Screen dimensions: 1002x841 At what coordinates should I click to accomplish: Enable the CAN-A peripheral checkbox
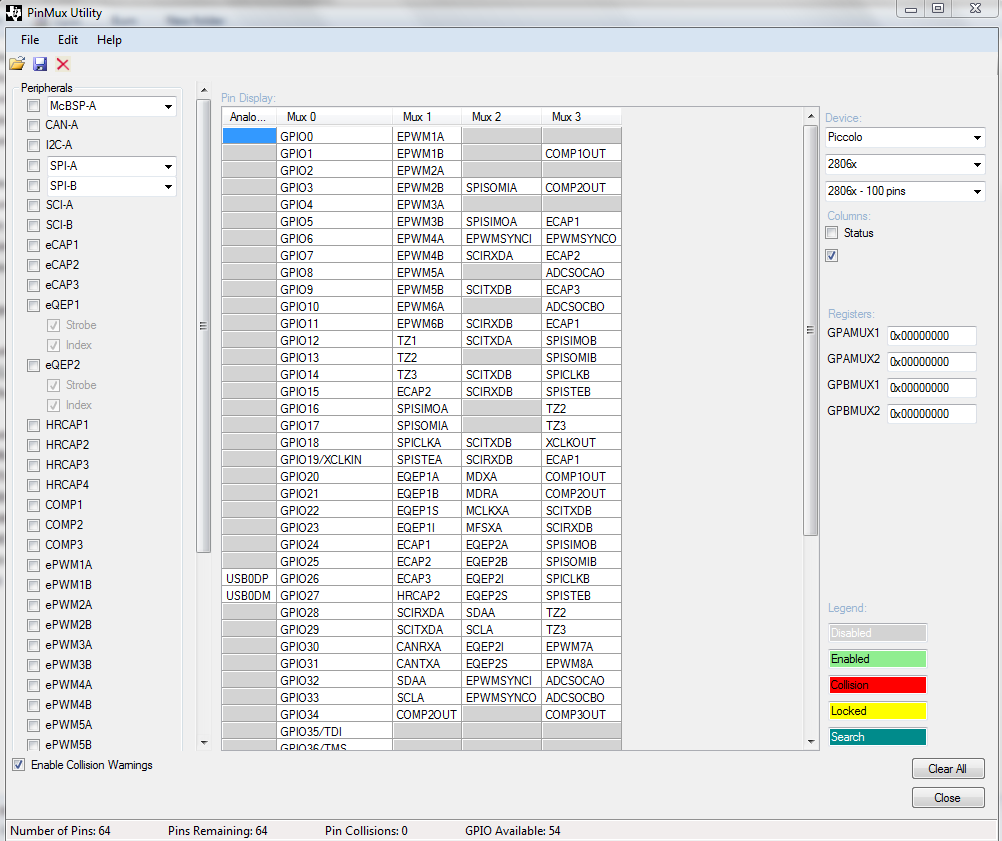click(x=34, y=125)
